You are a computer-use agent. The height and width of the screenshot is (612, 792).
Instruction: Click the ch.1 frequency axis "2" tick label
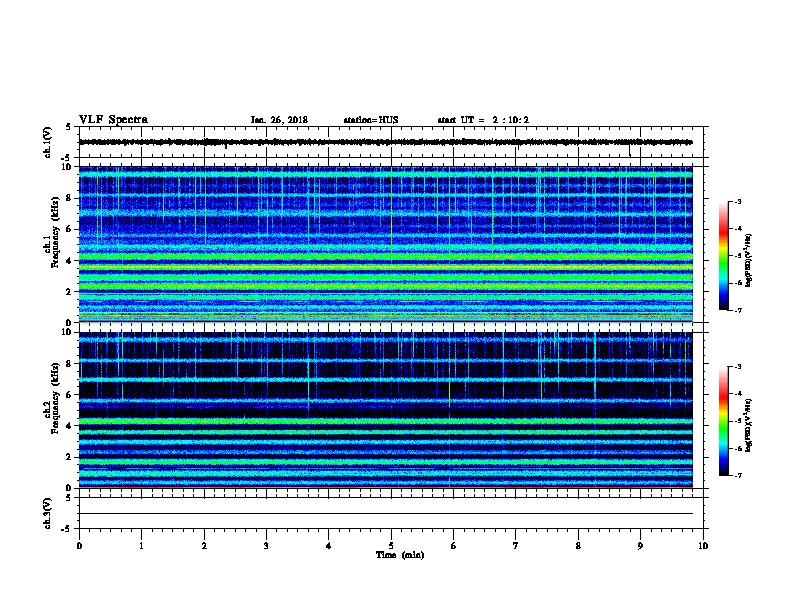[x=69, y=292]
